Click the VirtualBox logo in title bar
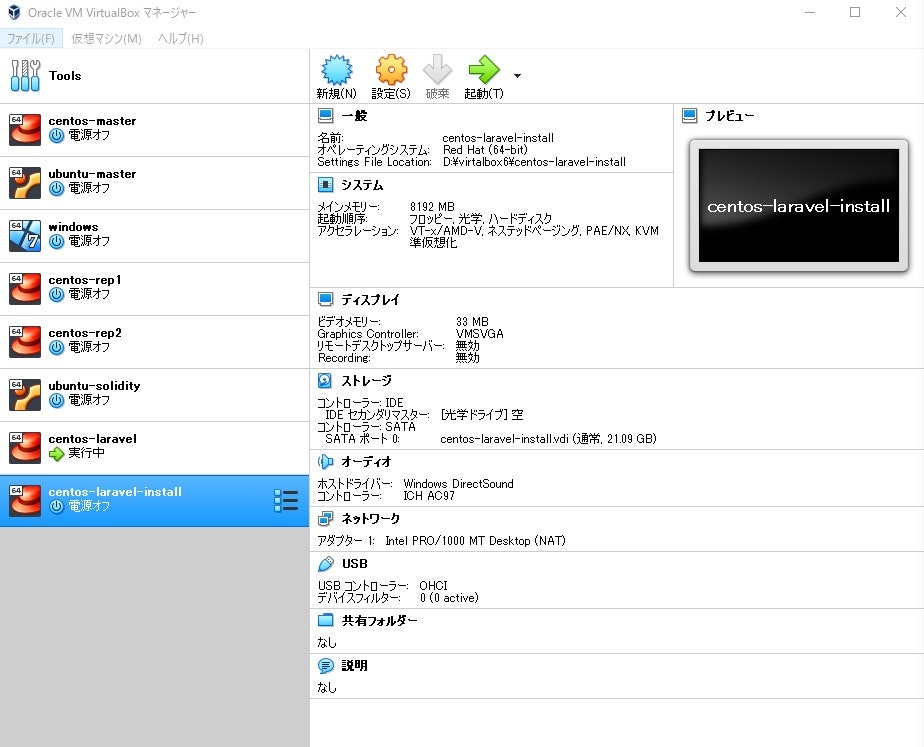The width and height of the screenshot is (924, 747). click(x=14, y=12)
